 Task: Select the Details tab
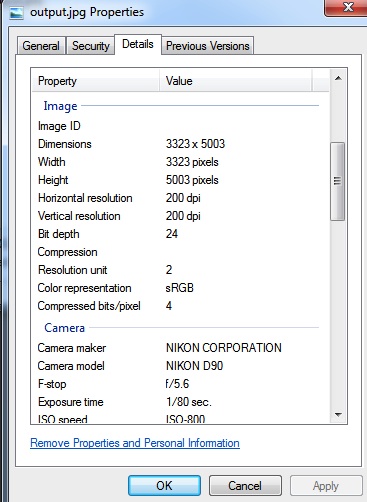[x=138, y=44]
